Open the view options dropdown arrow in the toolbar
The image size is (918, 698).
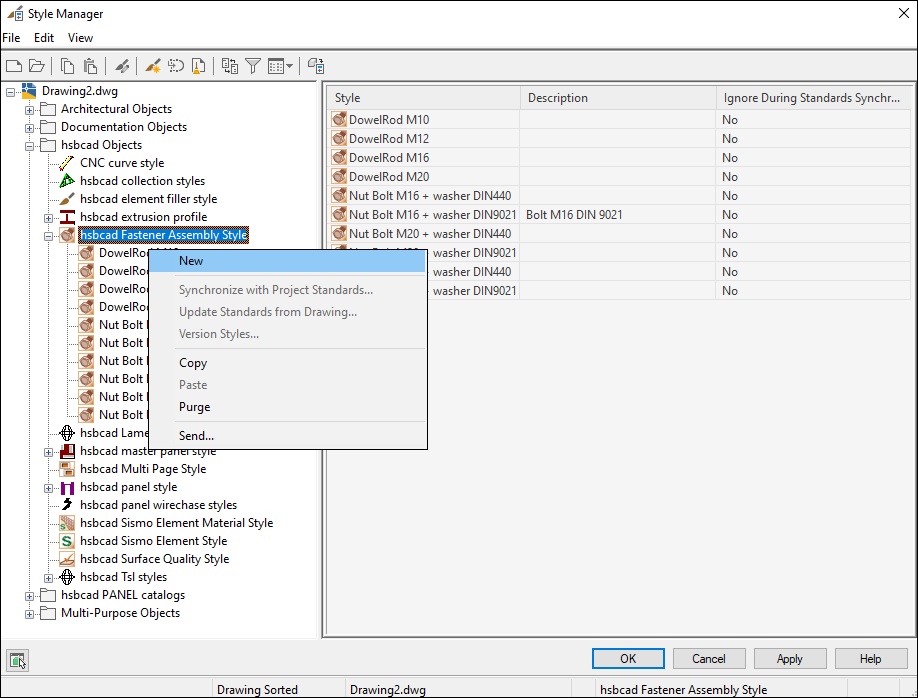(289, 66)
